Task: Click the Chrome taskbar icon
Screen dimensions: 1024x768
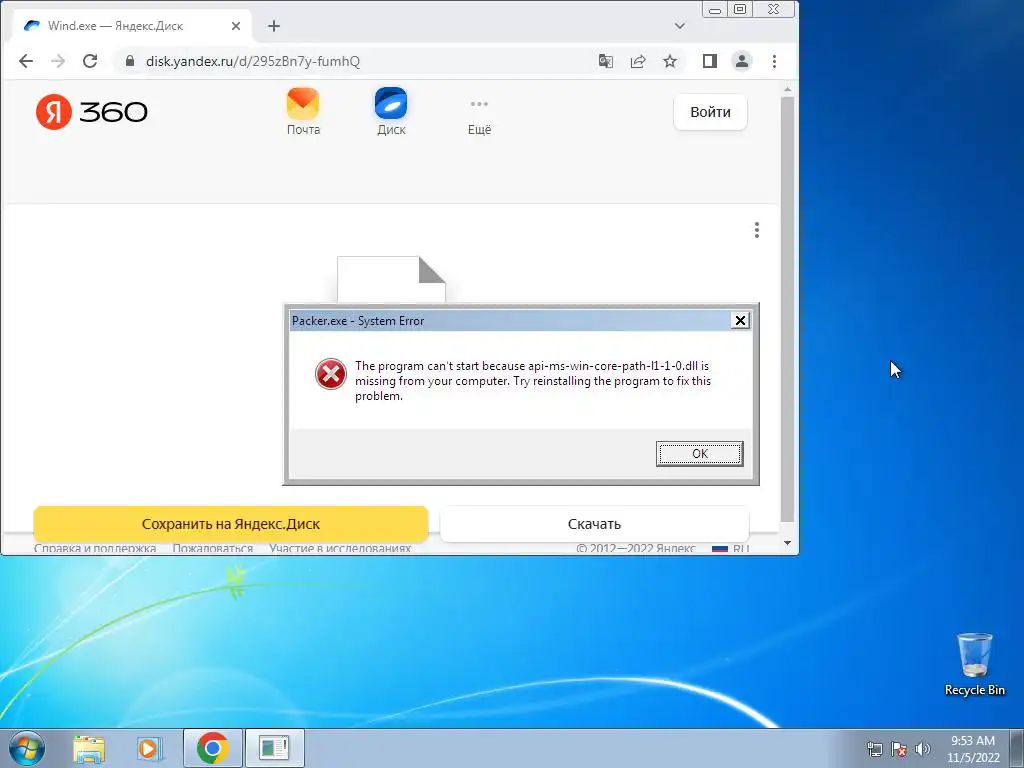Action: [x=213, y=748]
